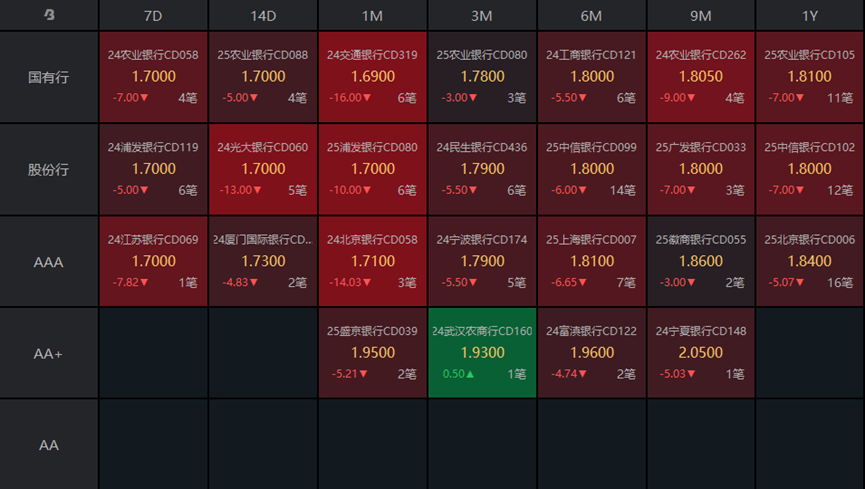Click the 24宁夏银行CD148 cell
Image resolution: width=865 pixels, height=489 pixels.
coord(701,353)
